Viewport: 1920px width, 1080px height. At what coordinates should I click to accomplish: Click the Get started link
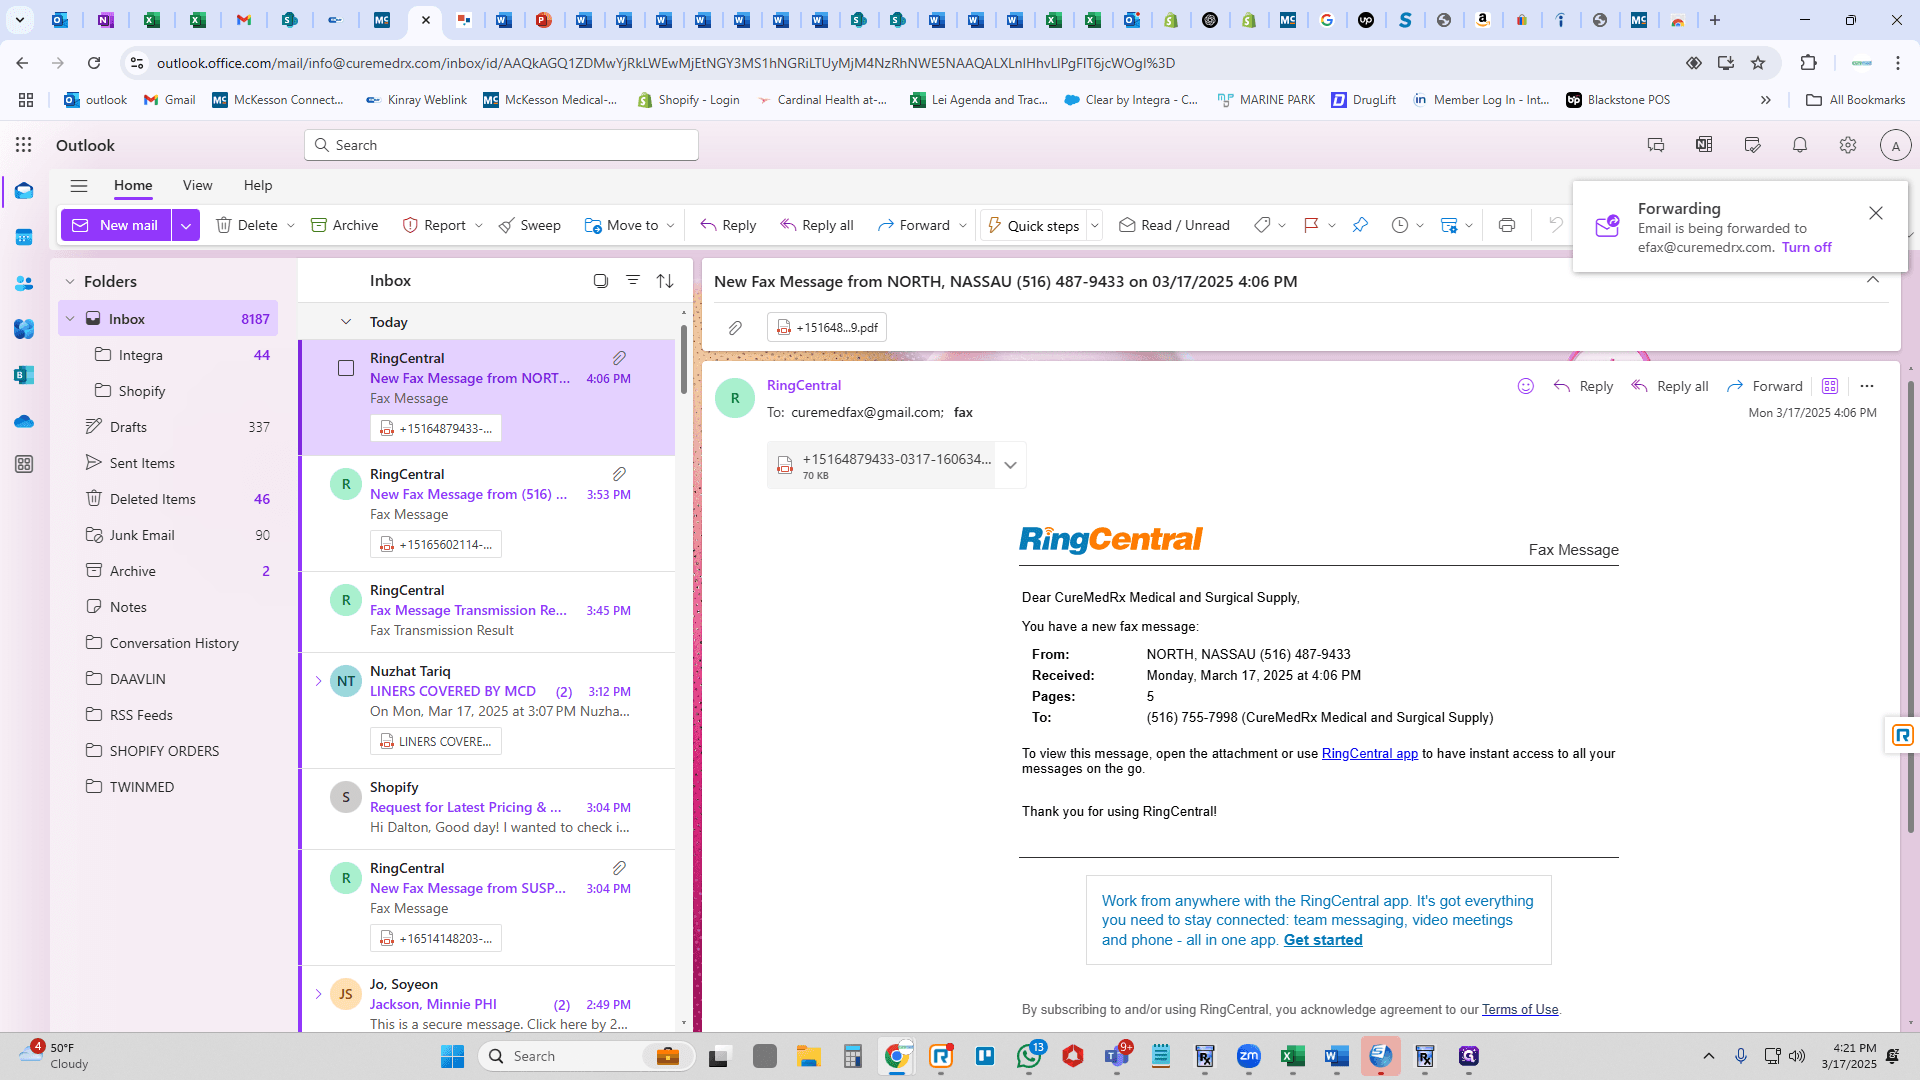click(x=1323, y=940)
